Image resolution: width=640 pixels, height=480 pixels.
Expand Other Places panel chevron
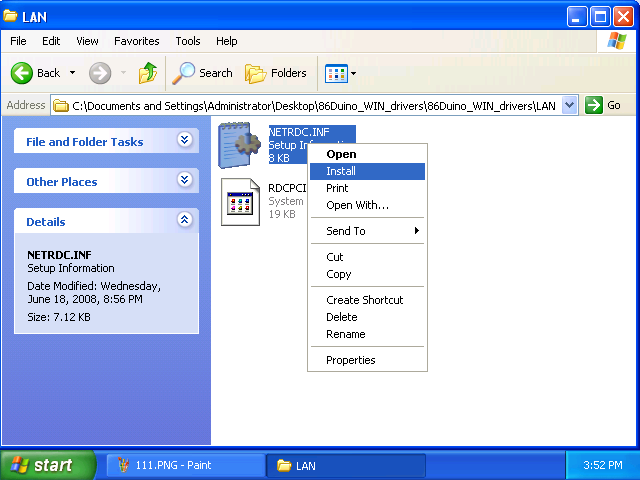coord(184,180)
